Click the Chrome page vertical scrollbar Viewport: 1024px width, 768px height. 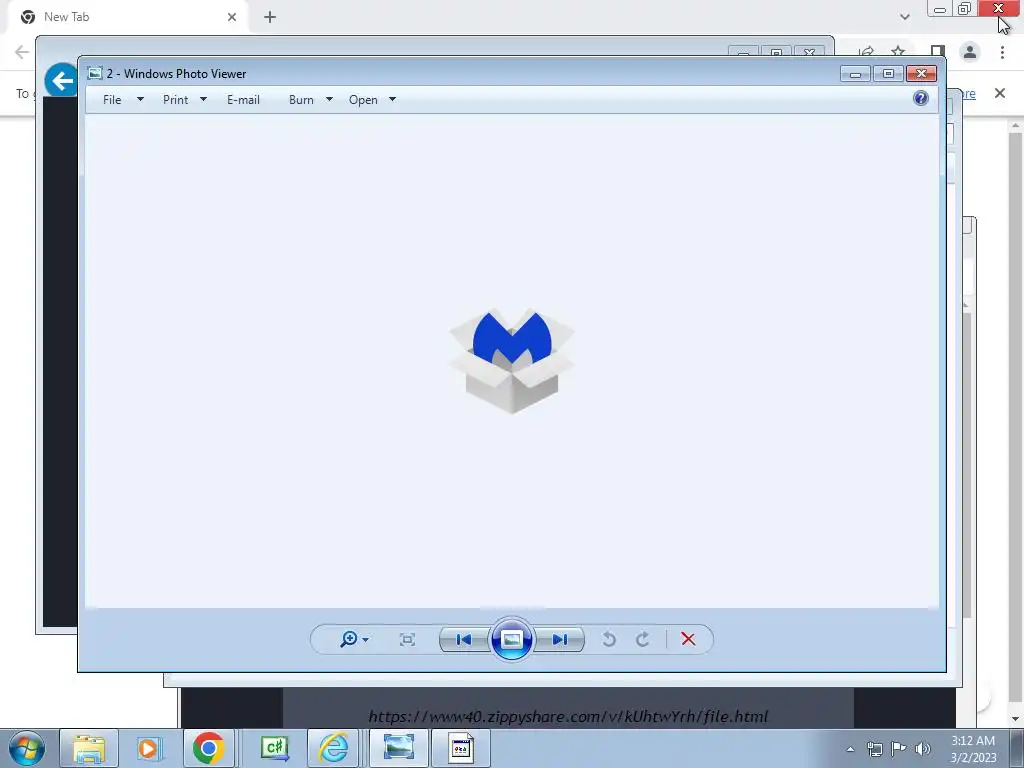click(x=1015, y=418)
